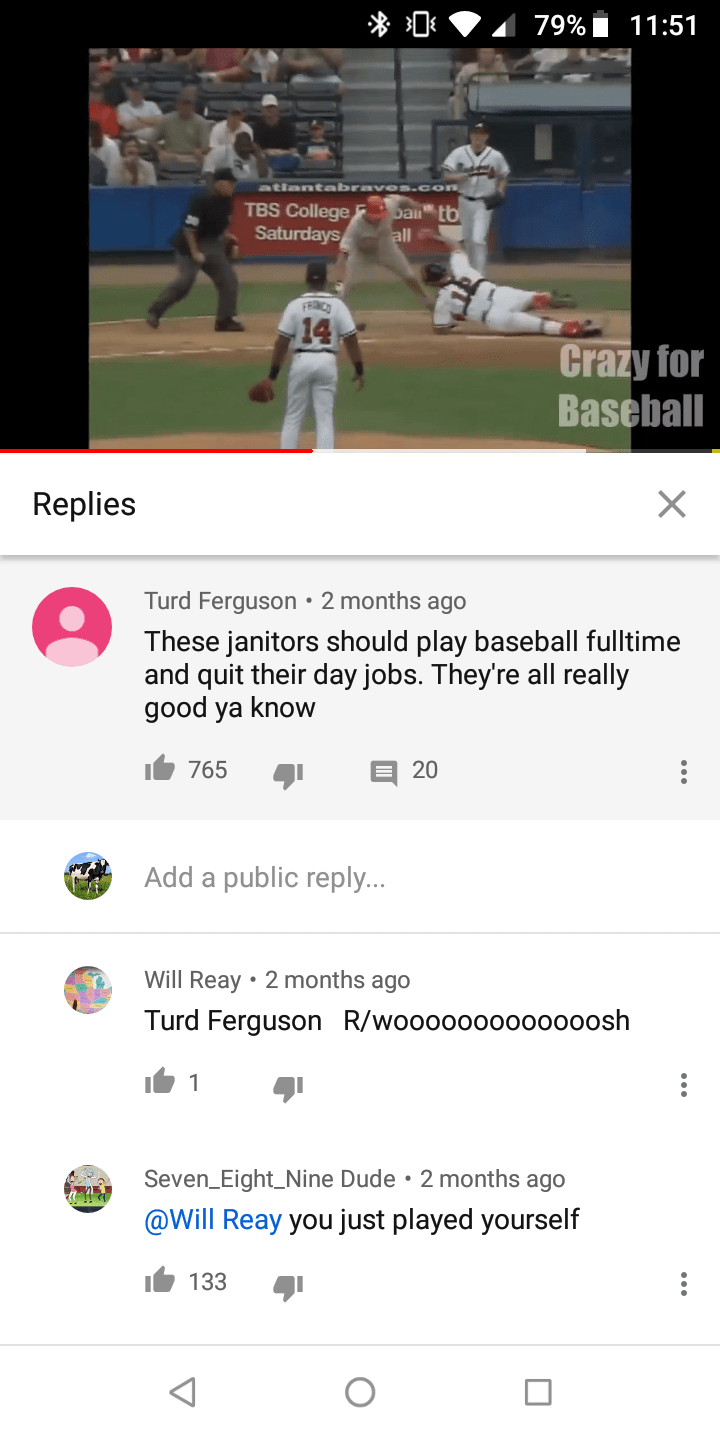This screenshot has width=720, height=1440.
Task: Open Seven_Eight_Nine Dude's profile avatar
Action: point(88,1189)
